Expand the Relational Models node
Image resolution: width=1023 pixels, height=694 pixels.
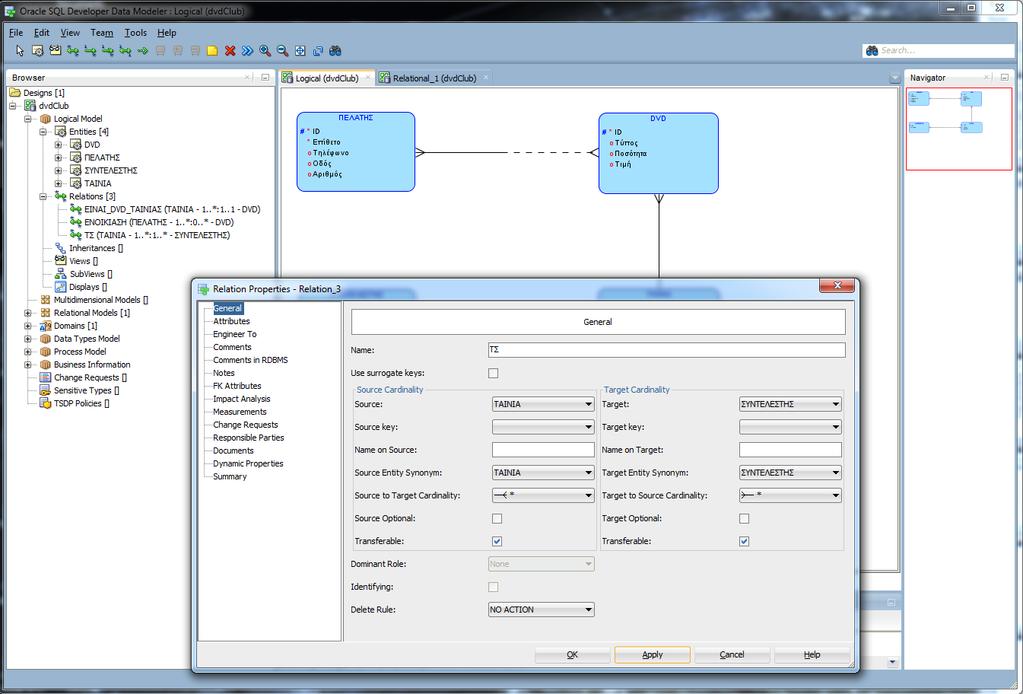27,313
